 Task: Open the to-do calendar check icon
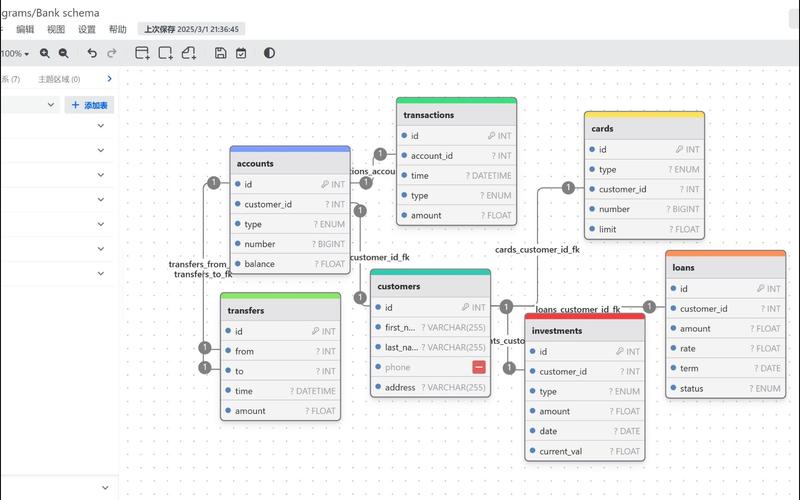click(241, 53)
